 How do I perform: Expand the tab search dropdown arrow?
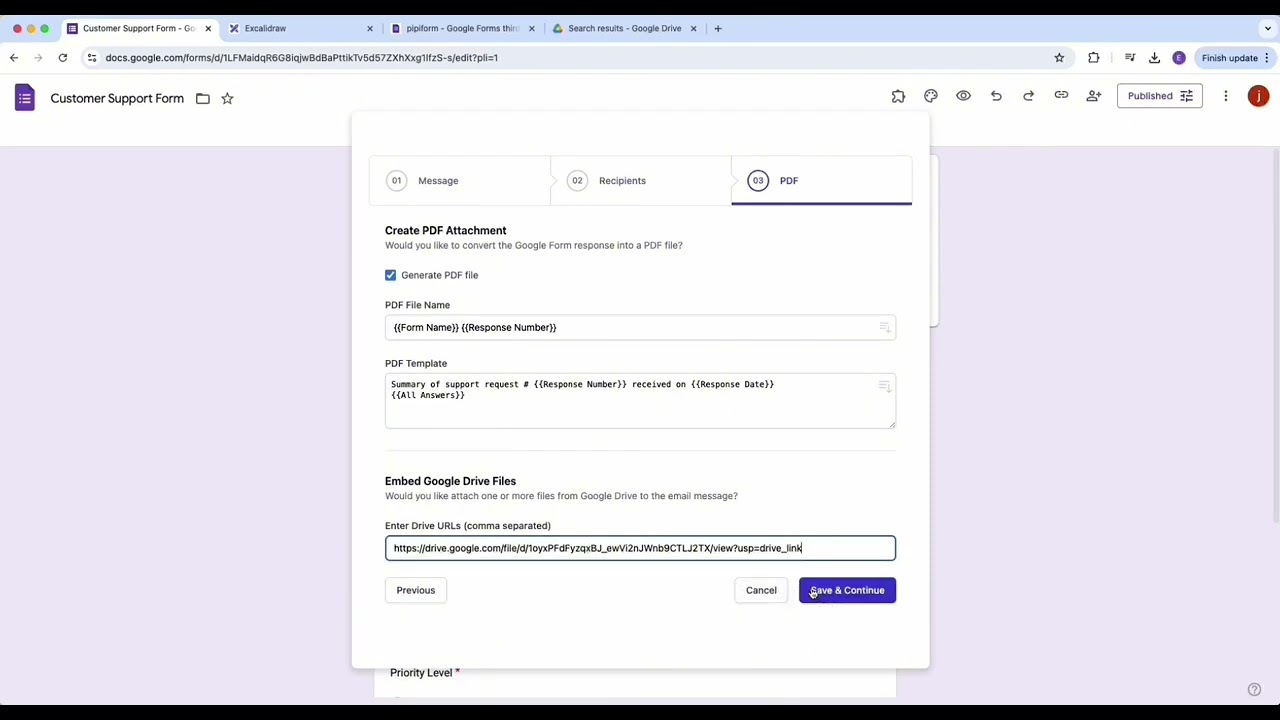pyautogui.click(x=1268, y=28)
